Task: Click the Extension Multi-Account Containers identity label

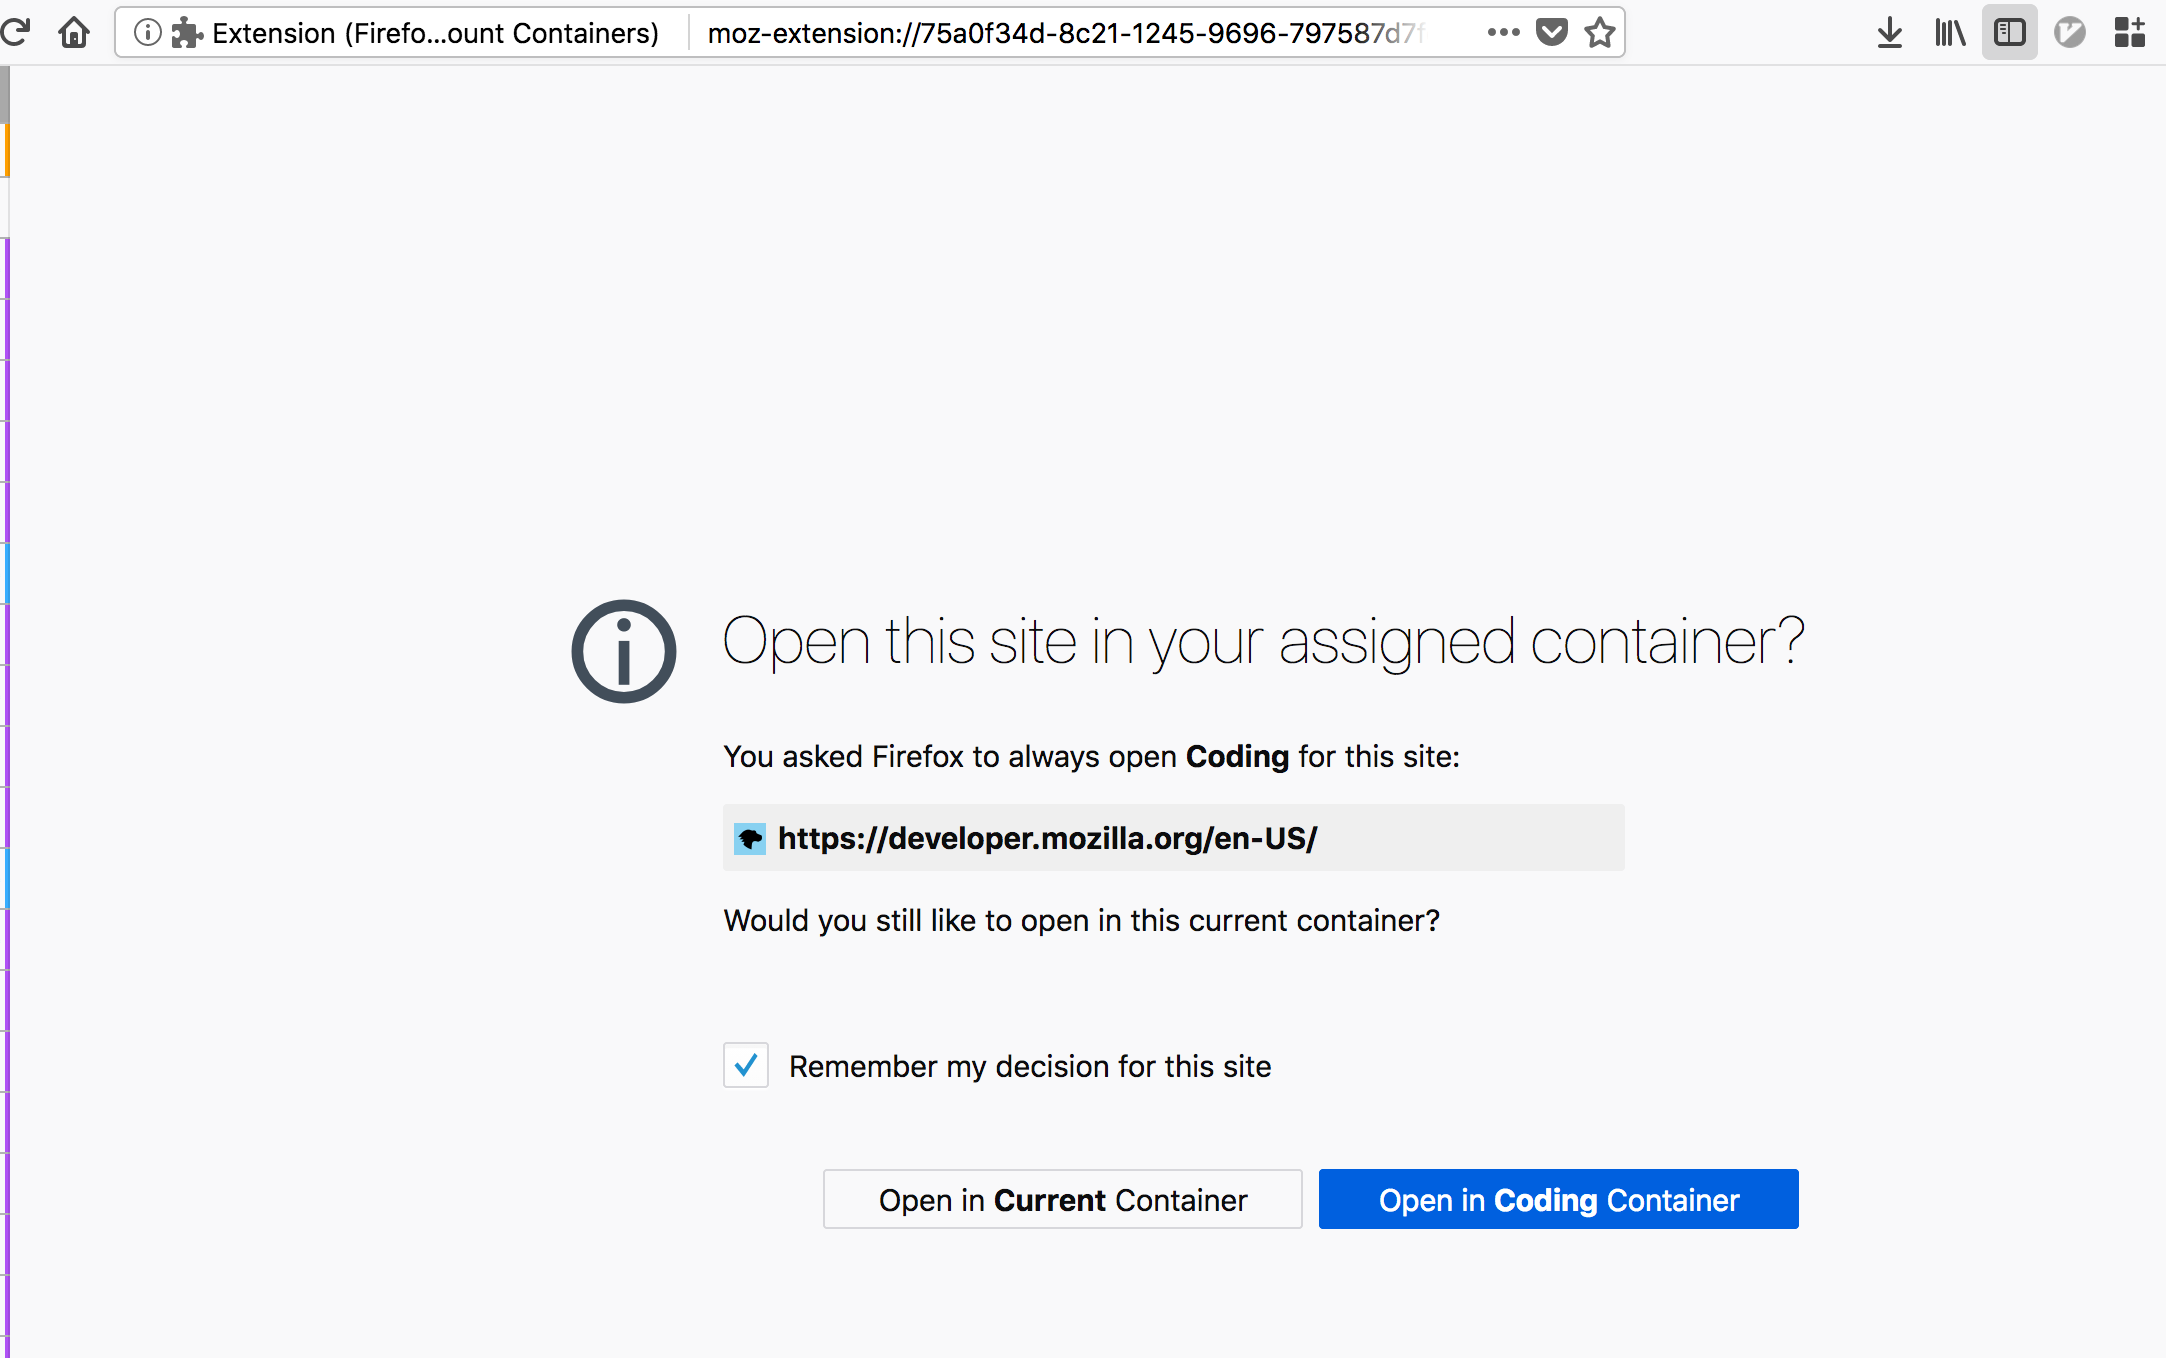Action: 435,32
